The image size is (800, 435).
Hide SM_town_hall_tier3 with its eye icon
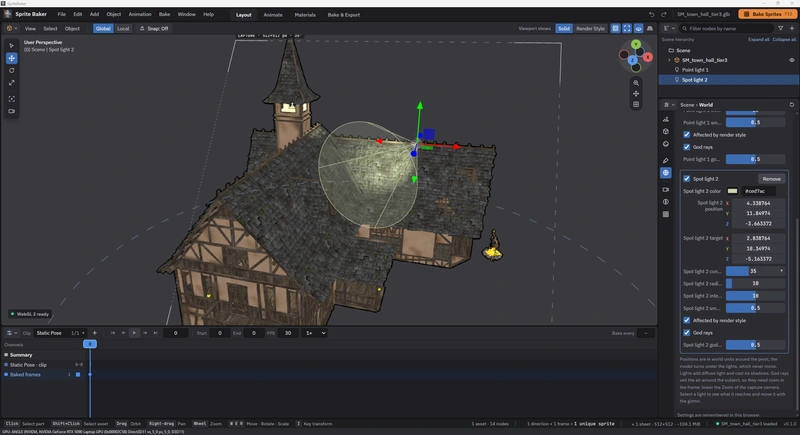pos(792,60)
